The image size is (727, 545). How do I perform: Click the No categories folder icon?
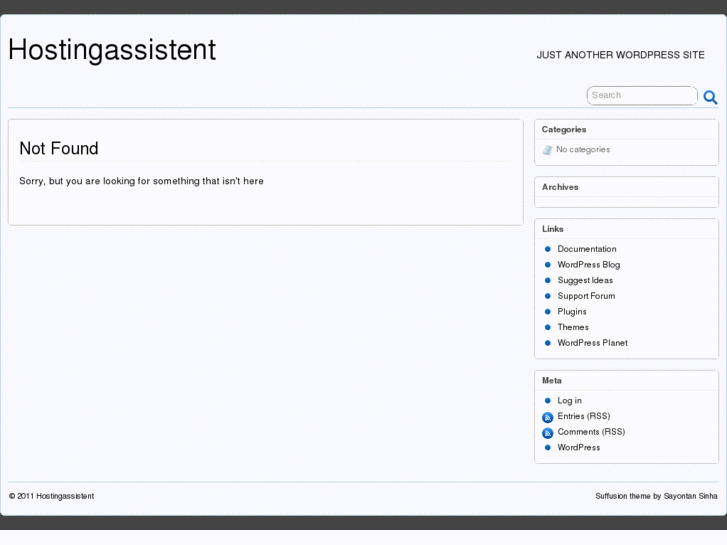pos(547,150)
